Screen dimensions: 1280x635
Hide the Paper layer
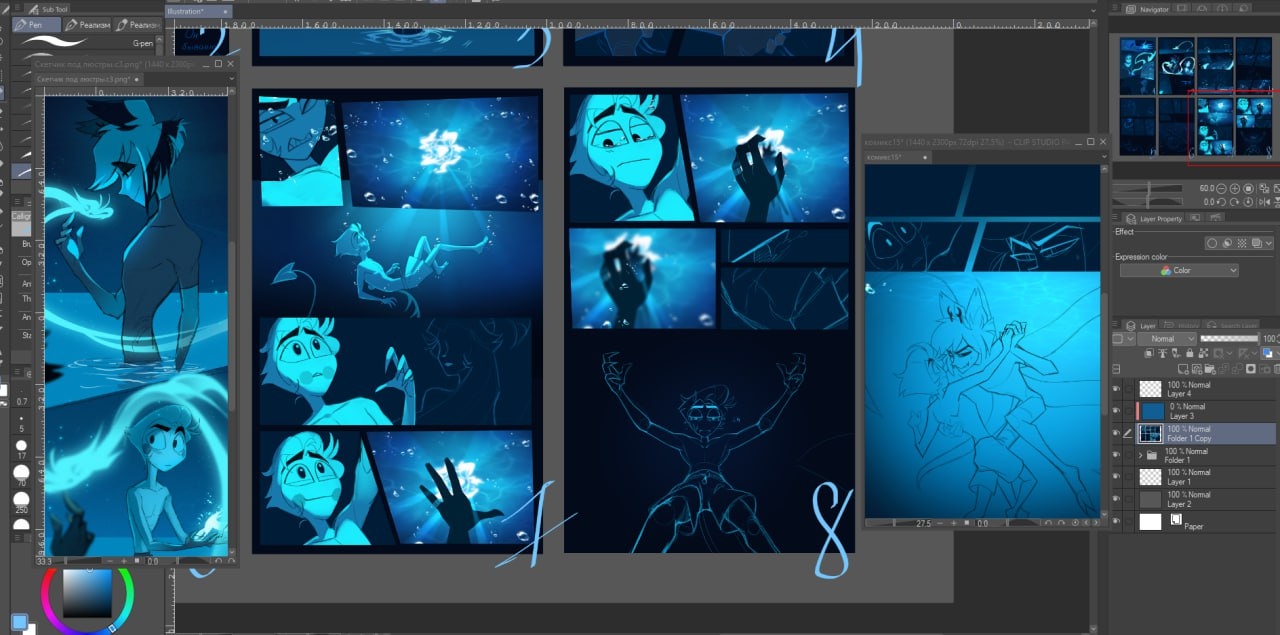click(1117, 521)
